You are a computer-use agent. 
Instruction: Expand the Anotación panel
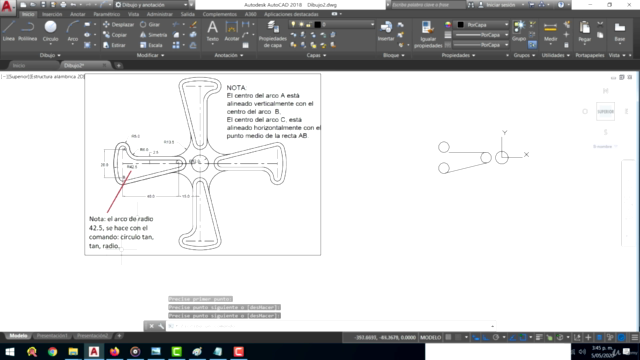229,55
